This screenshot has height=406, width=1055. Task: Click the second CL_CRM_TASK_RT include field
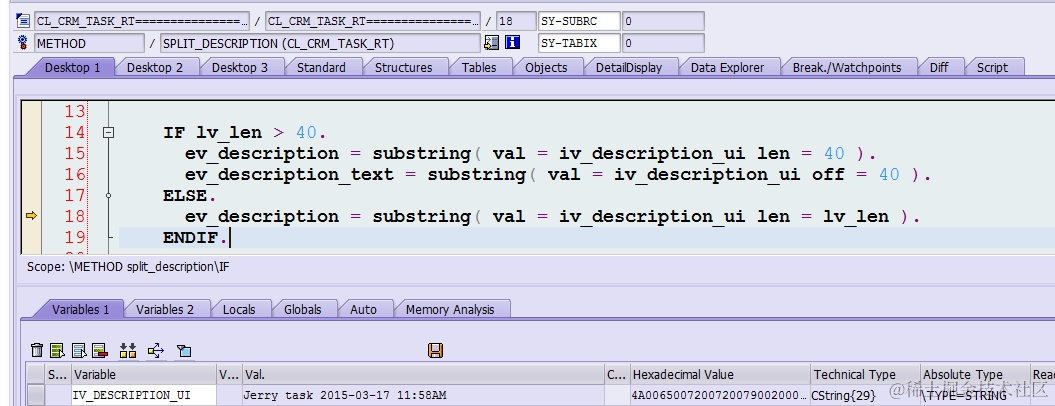(373, 21)
